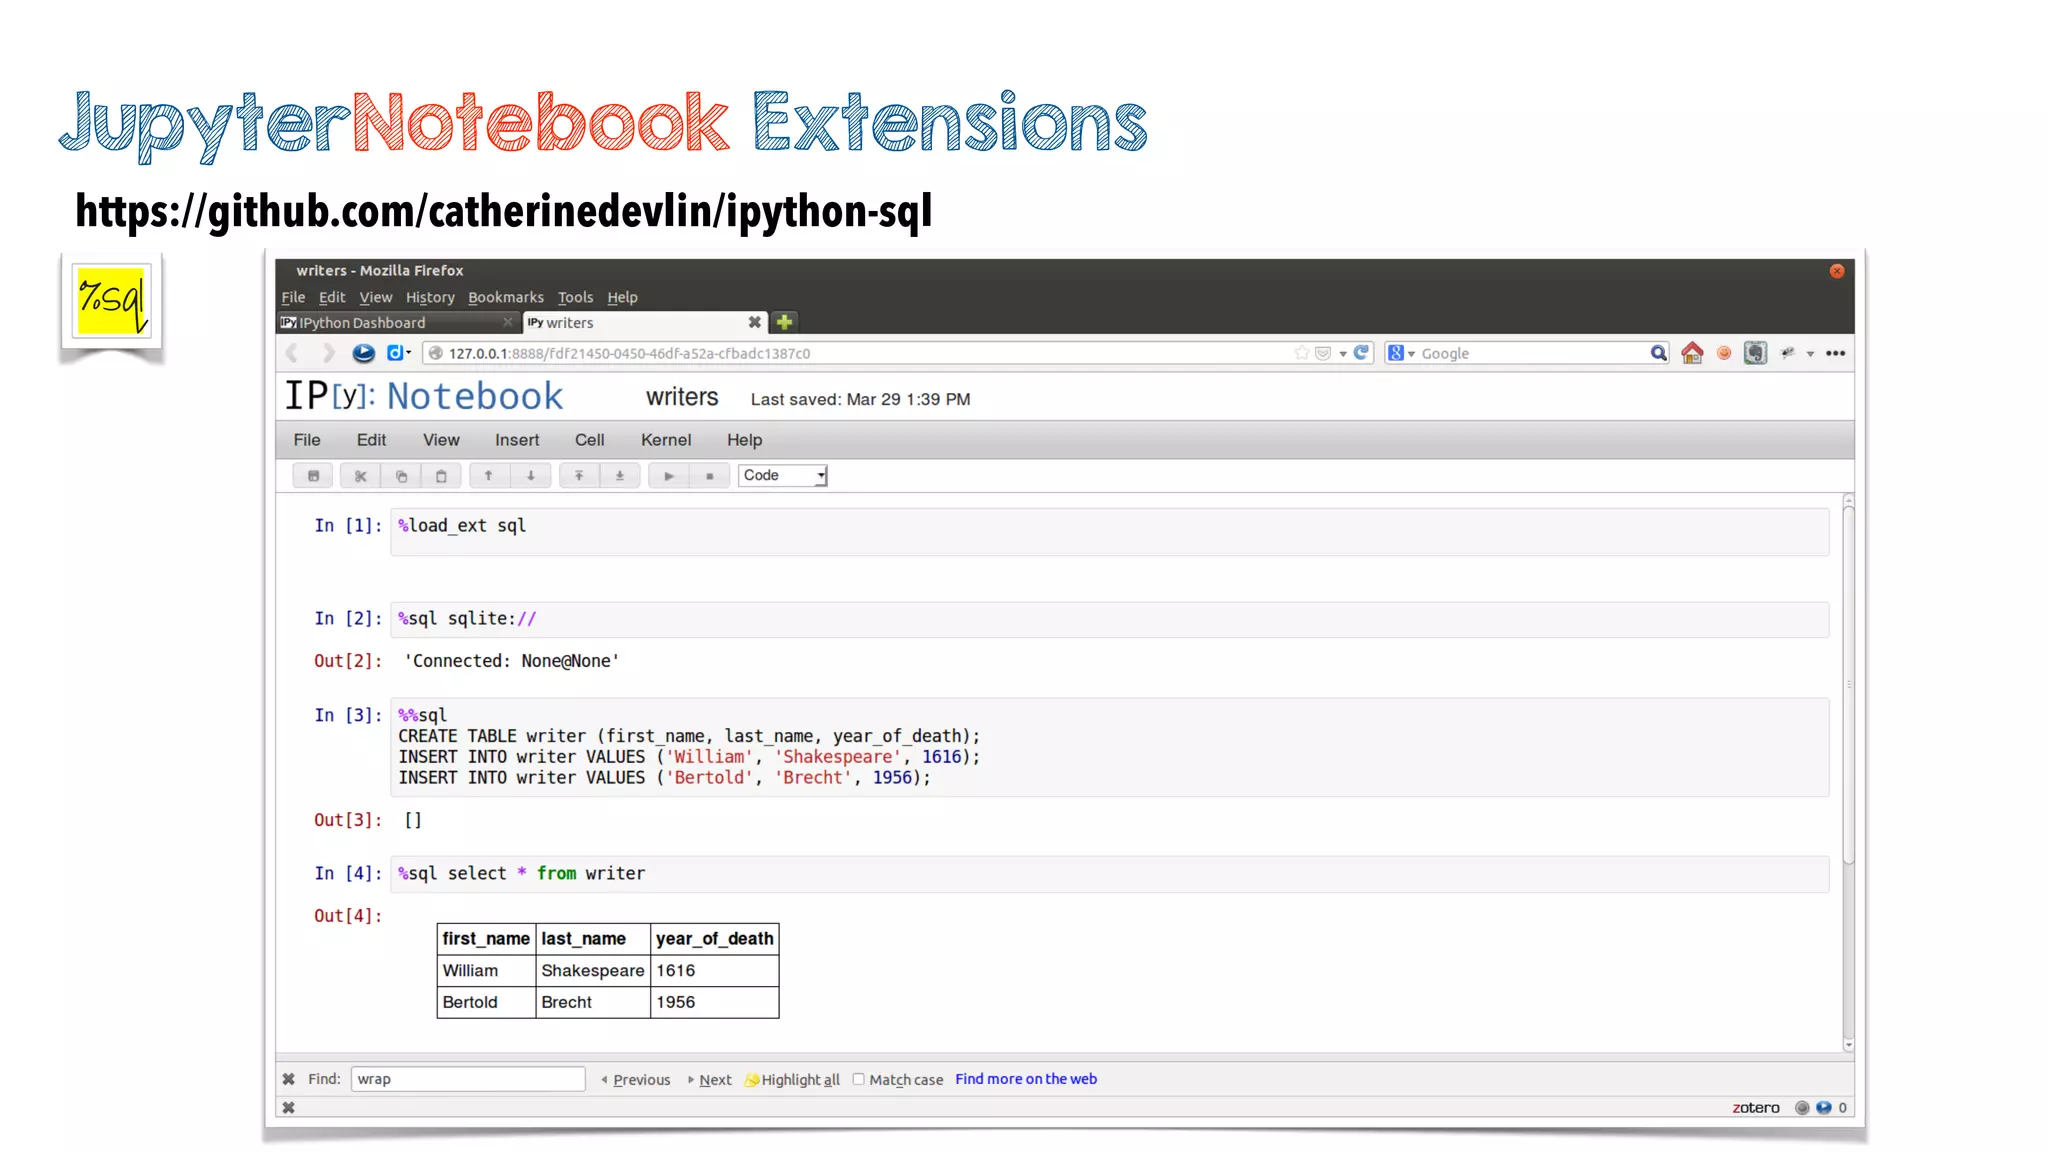Click the blue globe icon beside the Forward arrow

(x=364, y=353)
